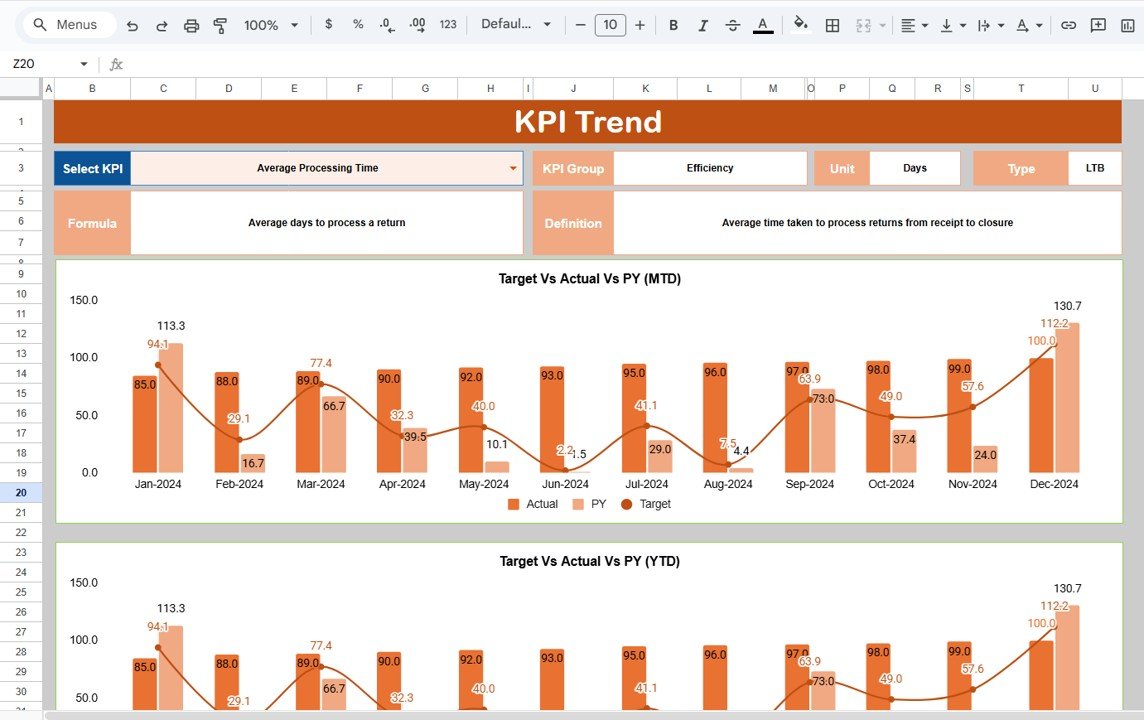Insert a link
The width and height of the screenshot is (1144, 720).
(x=1068, y=25)
